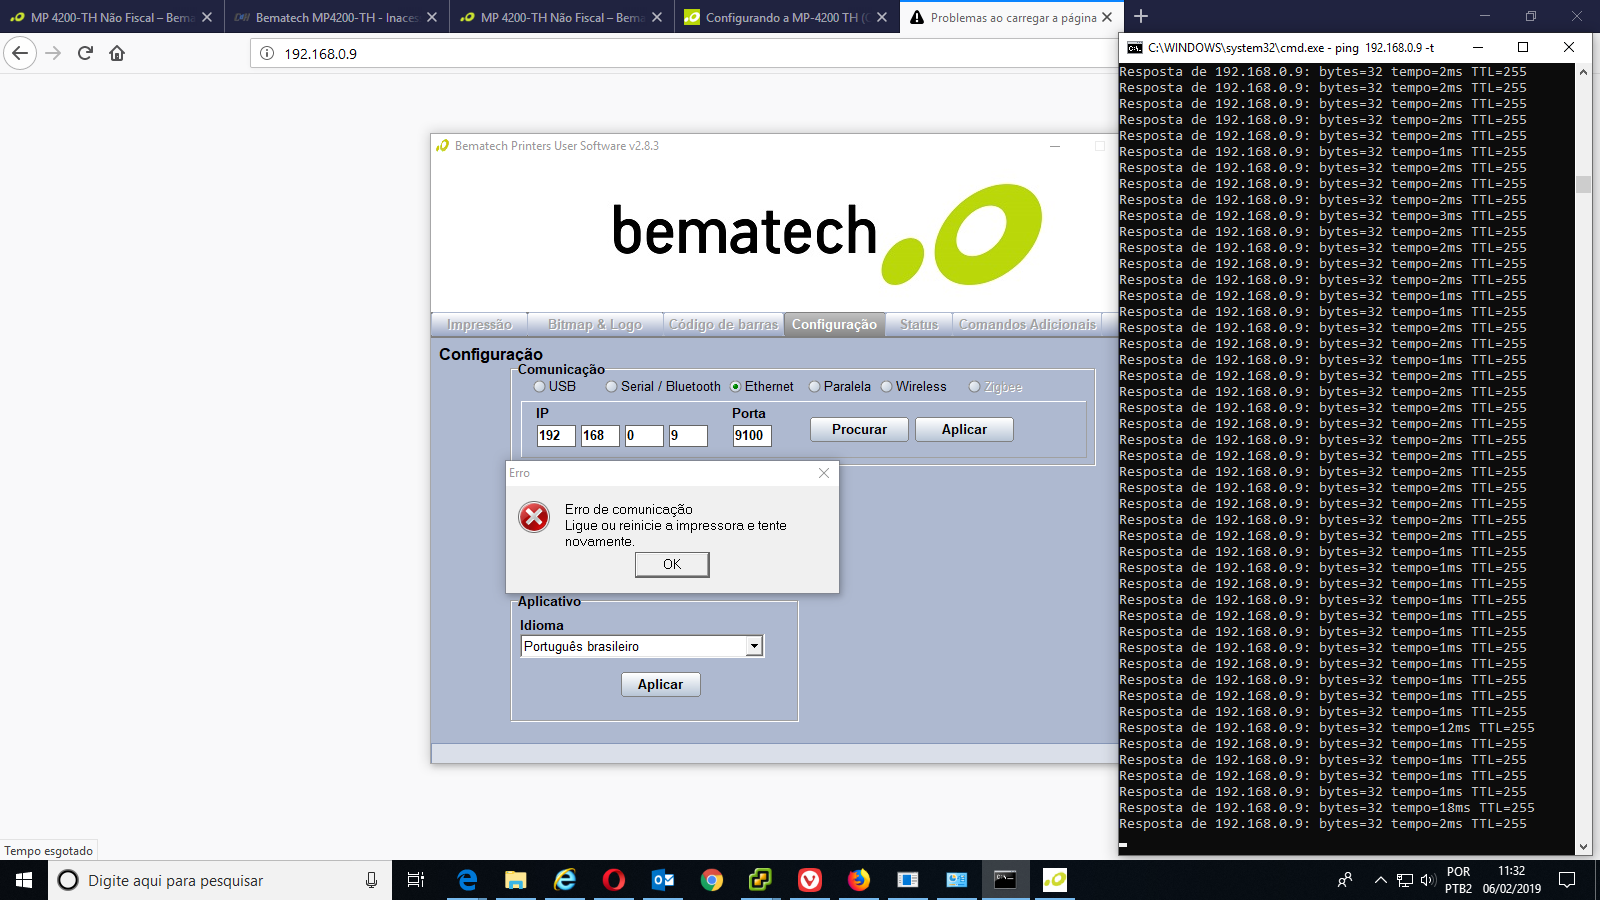This screenshot has height=900, width=1600.
Task: Switch to cmd window via taskbar icon
Action: (1005, 880)
